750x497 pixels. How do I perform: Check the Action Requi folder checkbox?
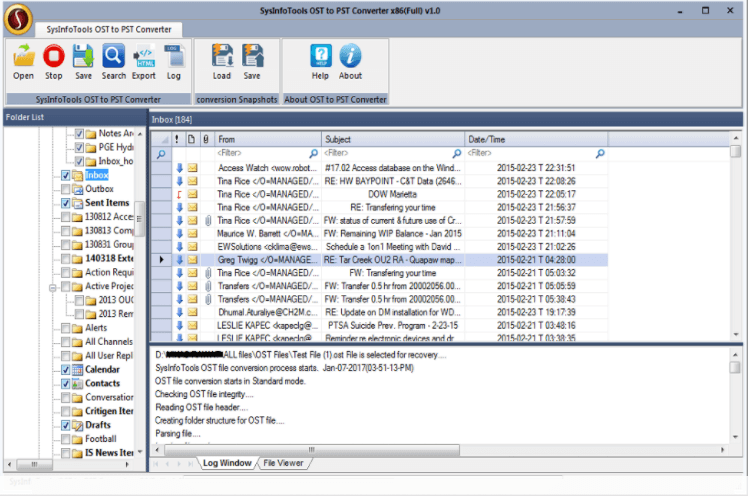tap(66, 273)
